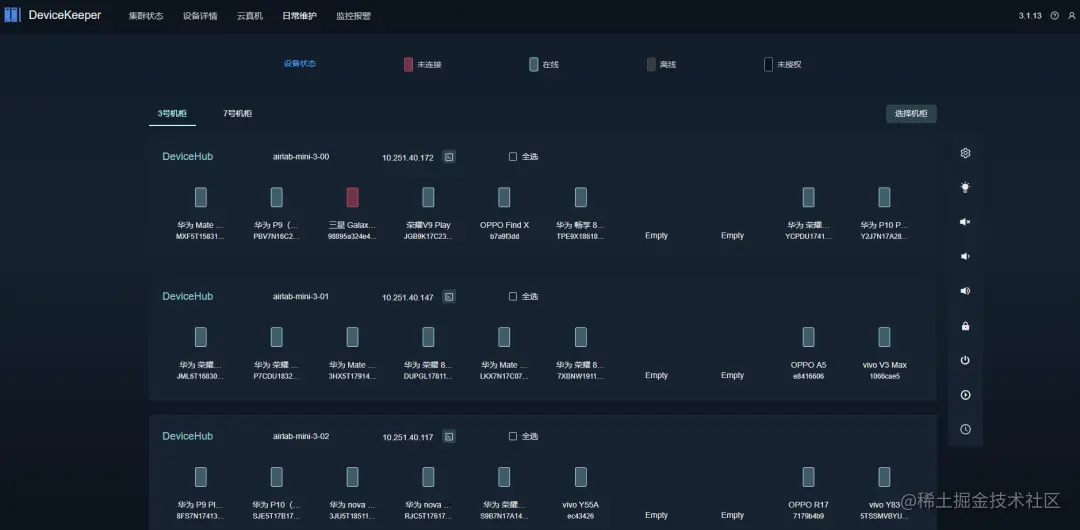Click the mute speaker icon
Viewport: 1080px width, 530px height.
(x=965, y=222)
